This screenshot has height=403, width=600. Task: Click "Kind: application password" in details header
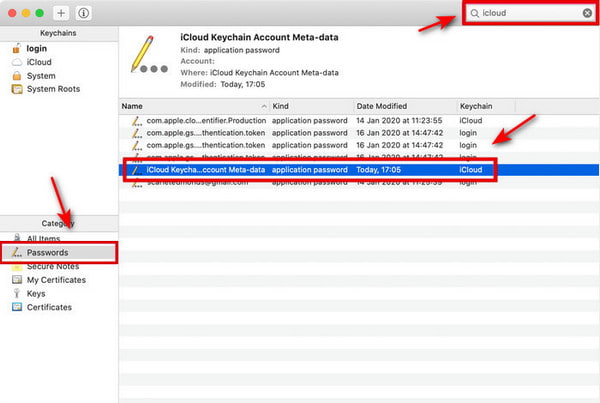pos(230,50)
